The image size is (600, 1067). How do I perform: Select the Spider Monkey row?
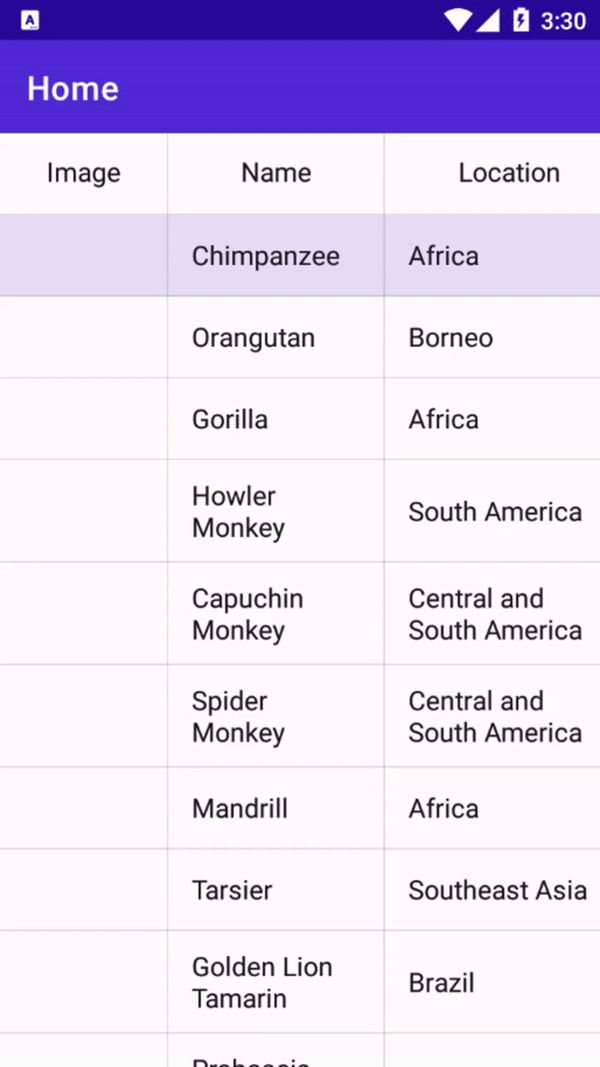click(238, 717)
